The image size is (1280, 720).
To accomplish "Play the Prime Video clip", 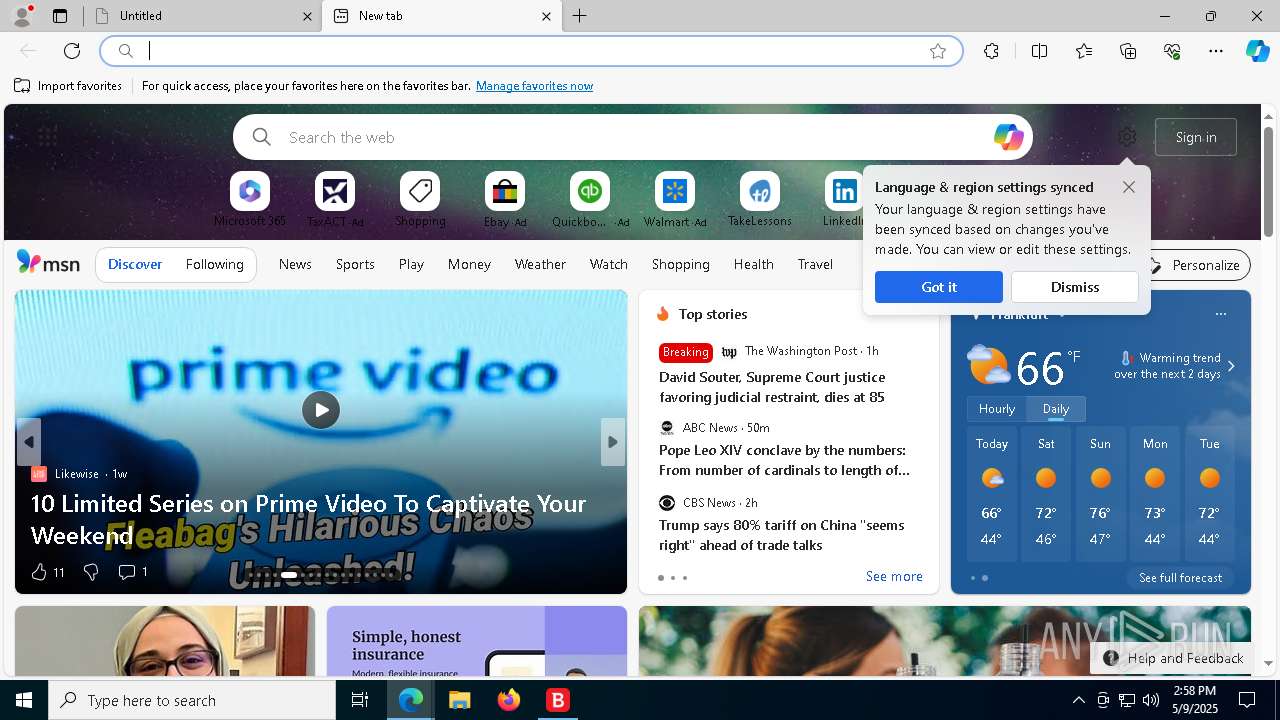I will 321,410.
